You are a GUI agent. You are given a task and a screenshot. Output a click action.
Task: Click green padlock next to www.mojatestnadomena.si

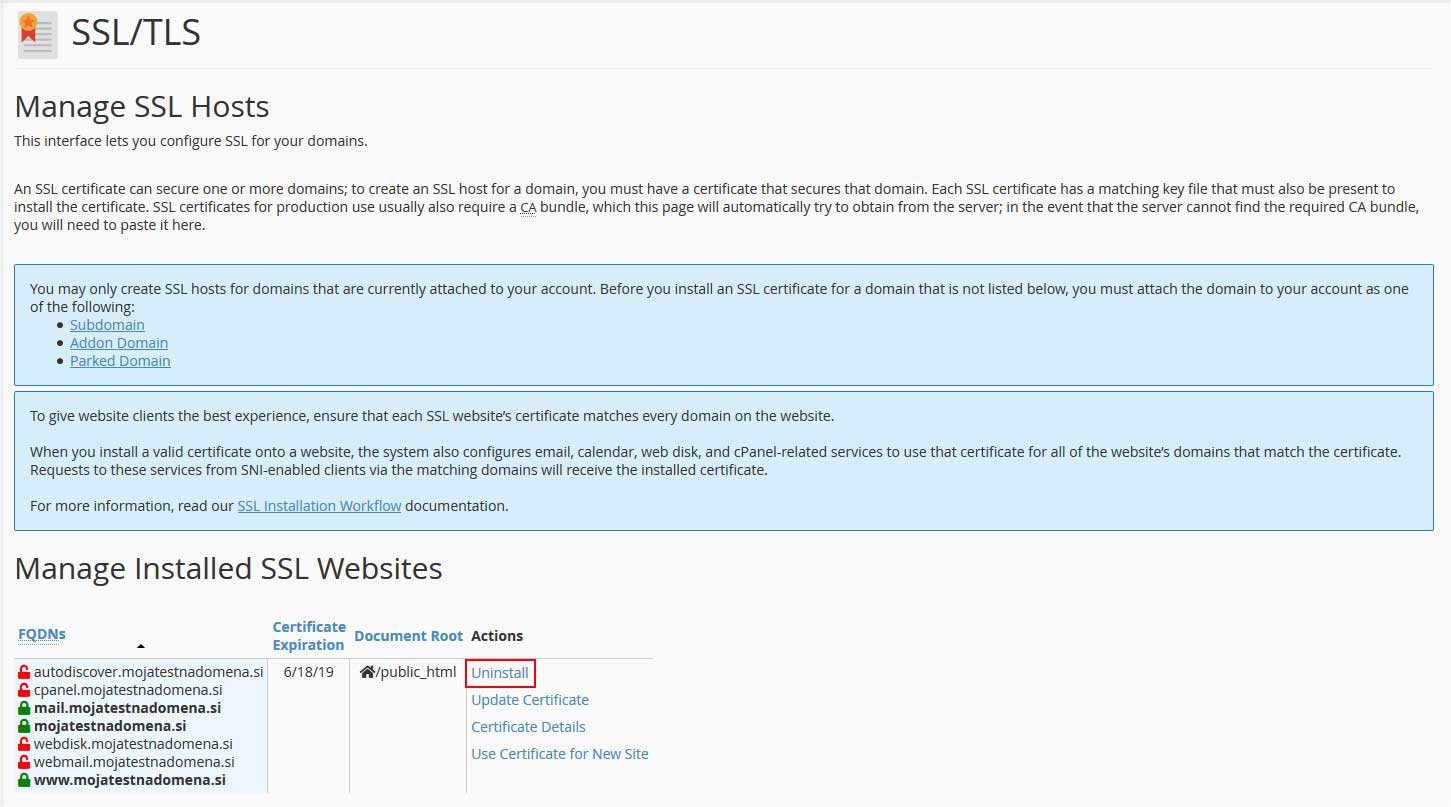(24, 780)
